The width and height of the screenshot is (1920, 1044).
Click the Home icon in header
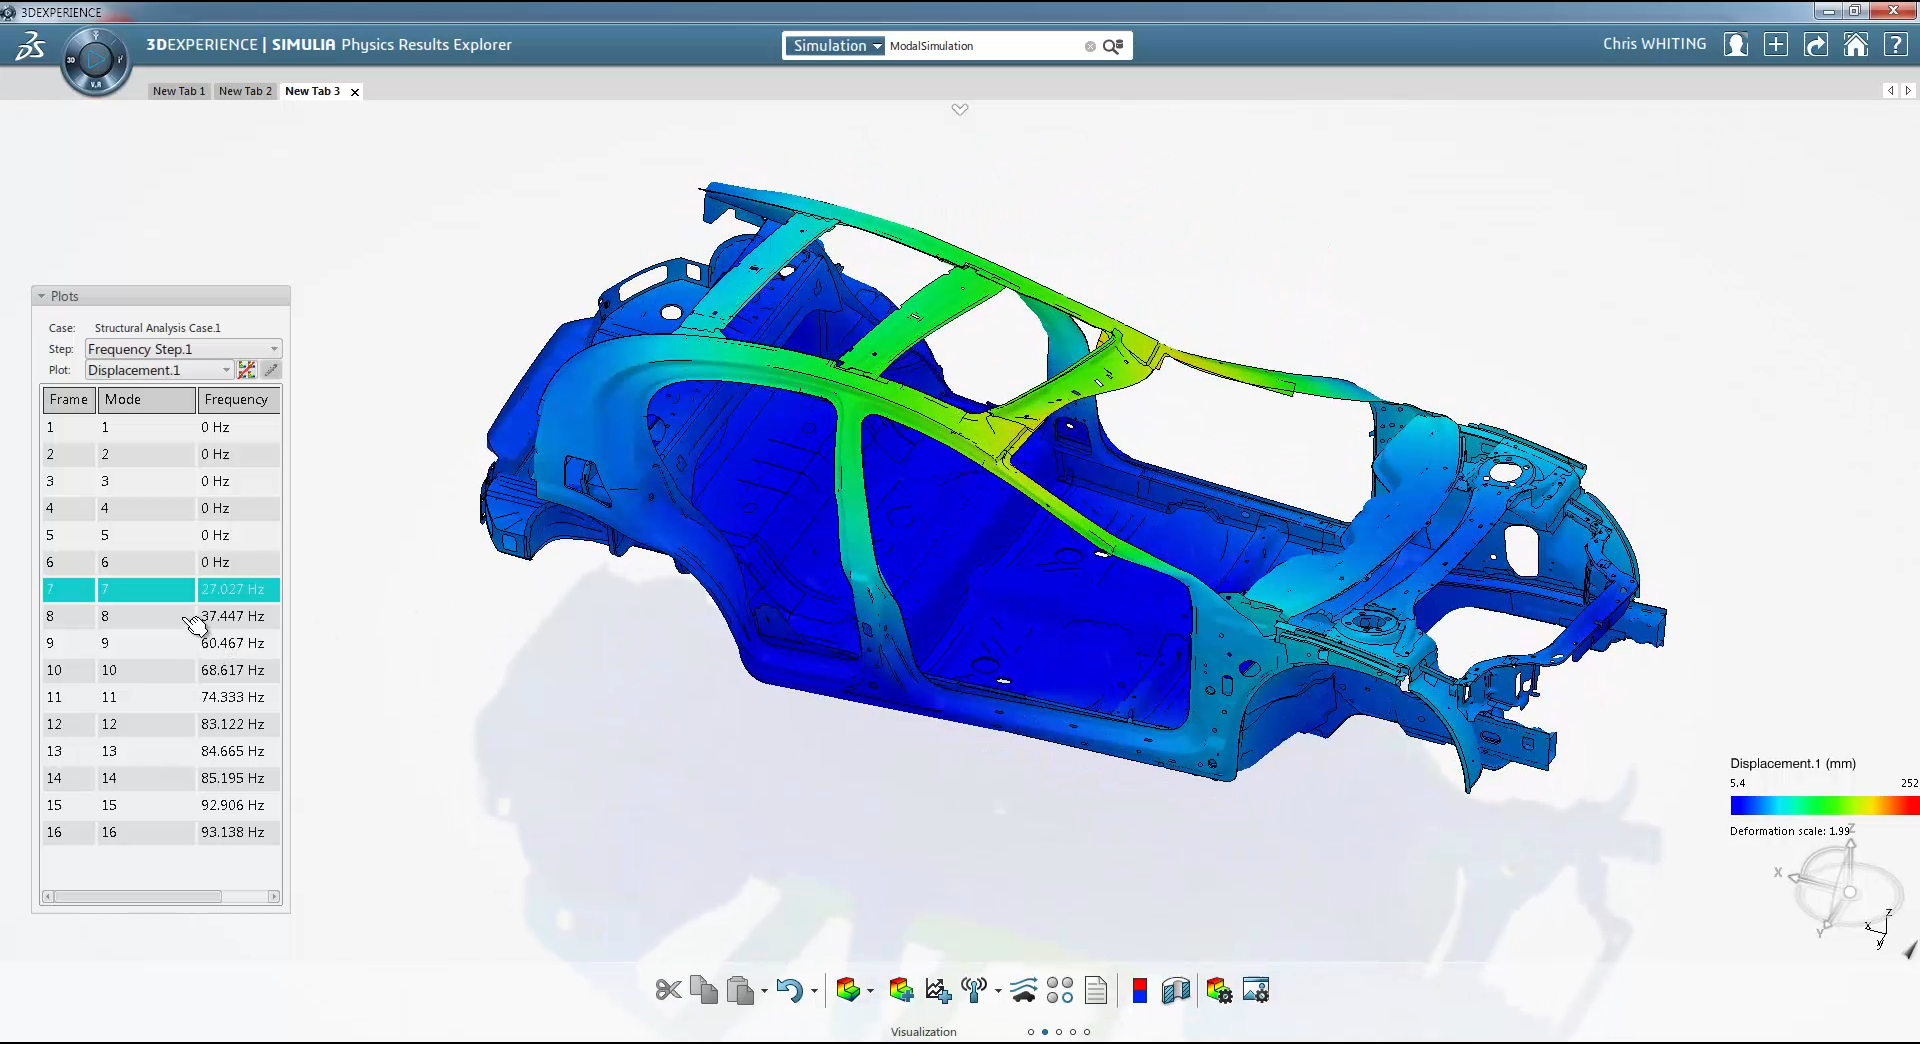(x=1856, y=45)
